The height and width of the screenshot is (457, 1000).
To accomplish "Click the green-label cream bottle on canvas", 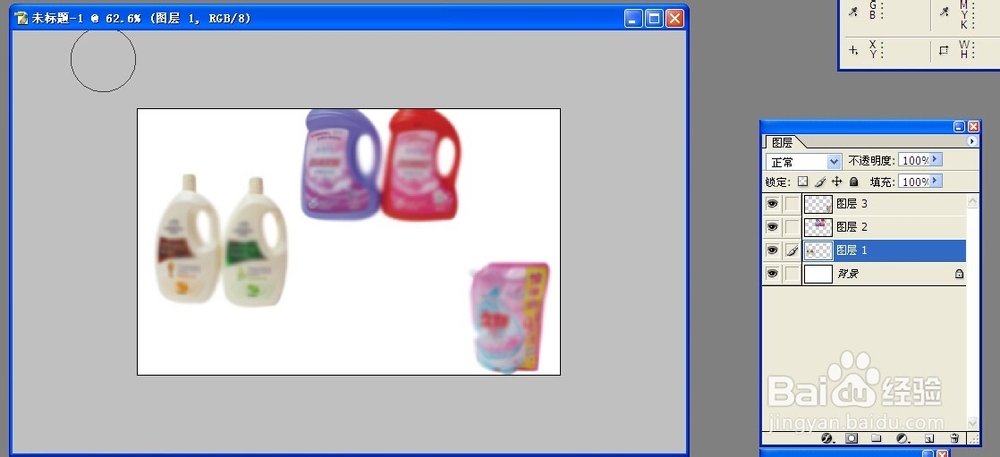I will [254, 242].
